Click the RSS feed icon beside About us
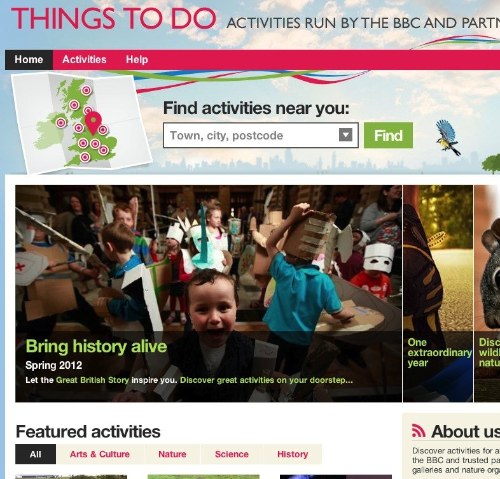500x479 pixels. (x=418, y=431)
